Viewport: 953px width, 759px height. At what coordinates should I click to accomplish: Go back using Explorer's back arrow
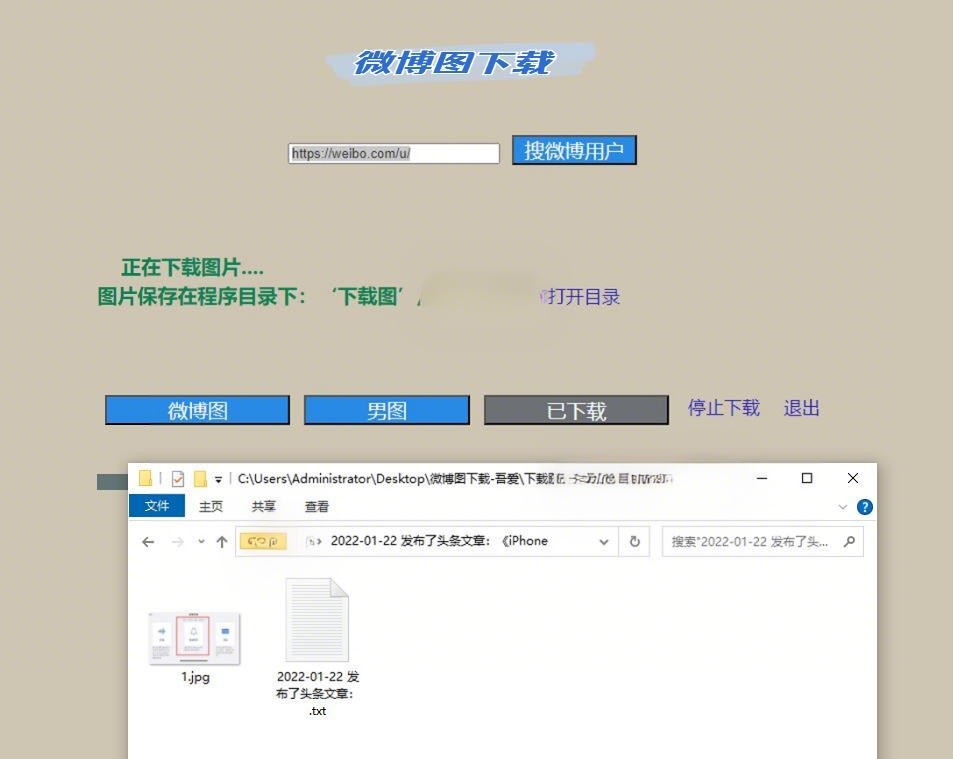(148, 542)
